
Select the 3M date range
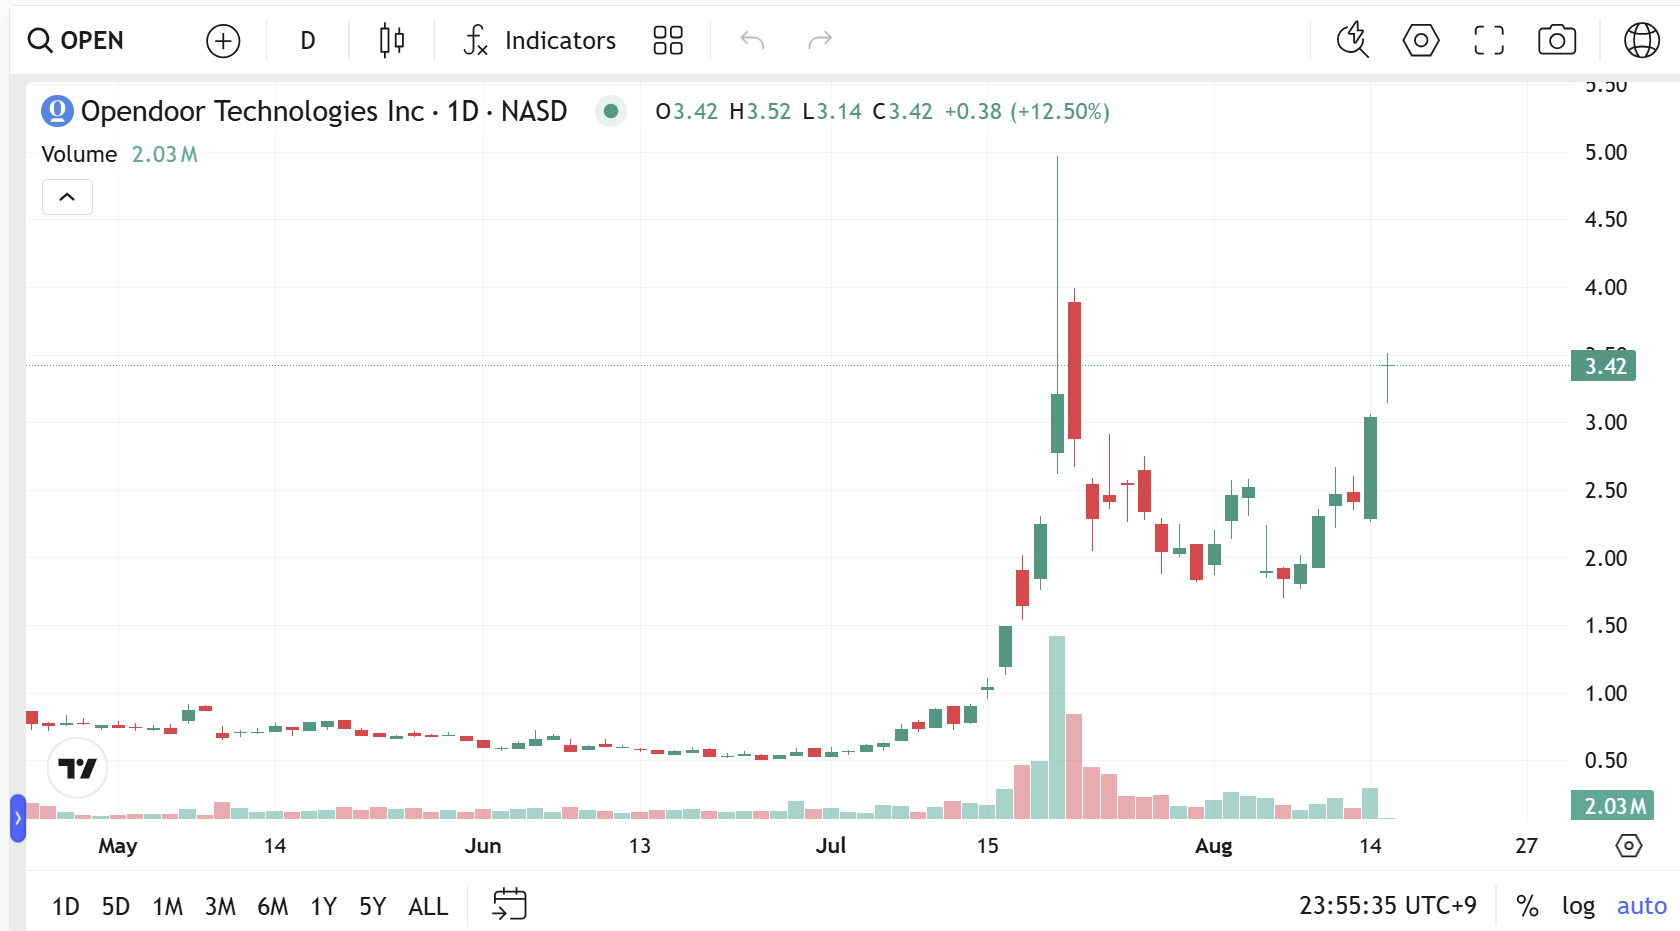220,906
